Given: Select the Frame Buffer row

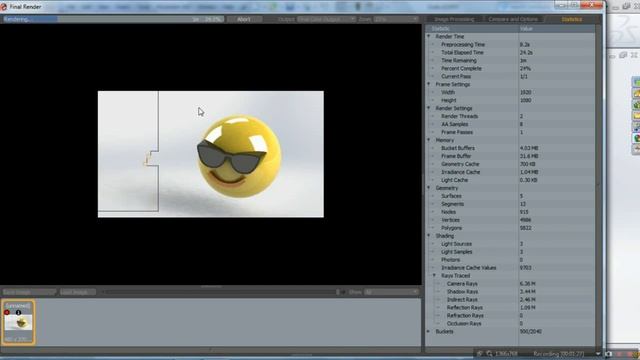Looking at the screenshot, I should 510,156.
